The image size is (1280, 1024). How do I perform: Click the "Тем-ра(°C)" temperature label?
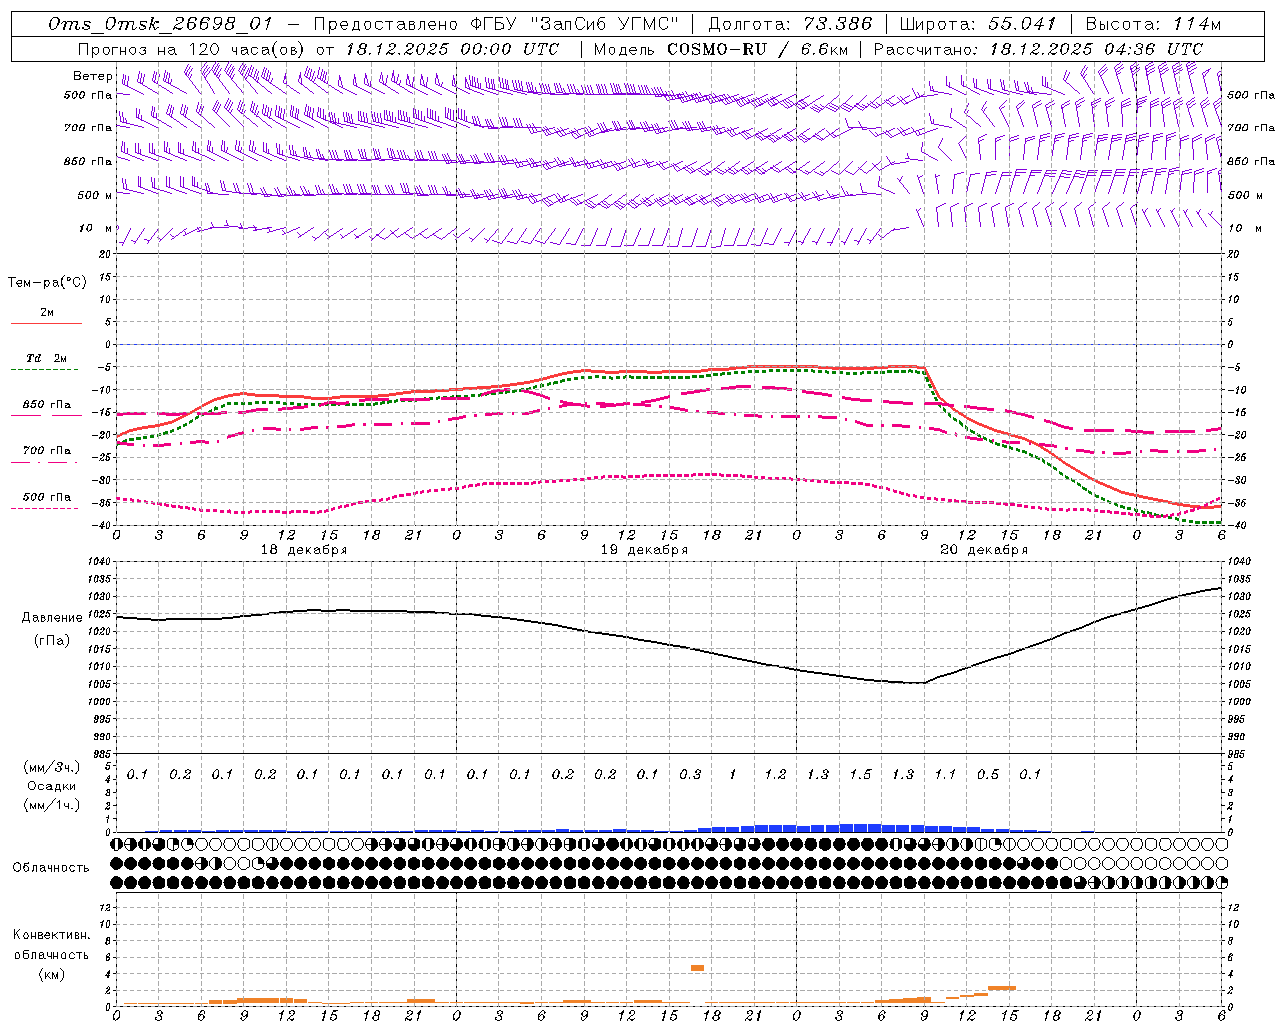pyautogui.click(x=47, y=283)
